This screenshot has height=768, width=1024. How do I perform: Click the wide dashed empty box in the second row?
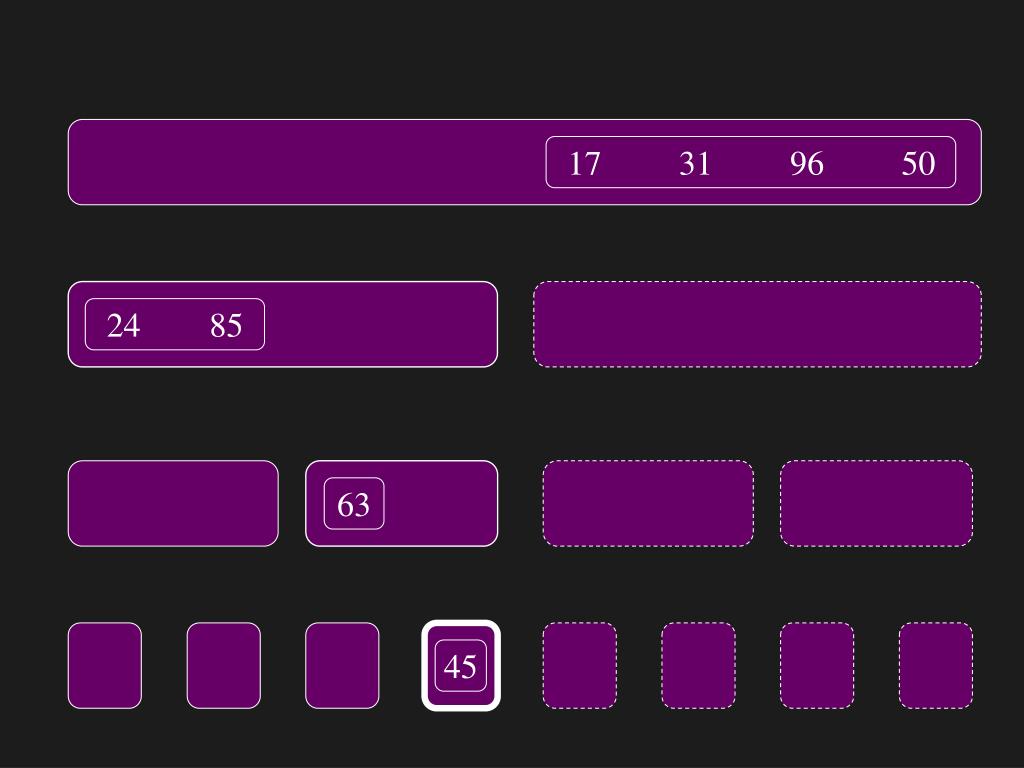coord(757,324)
